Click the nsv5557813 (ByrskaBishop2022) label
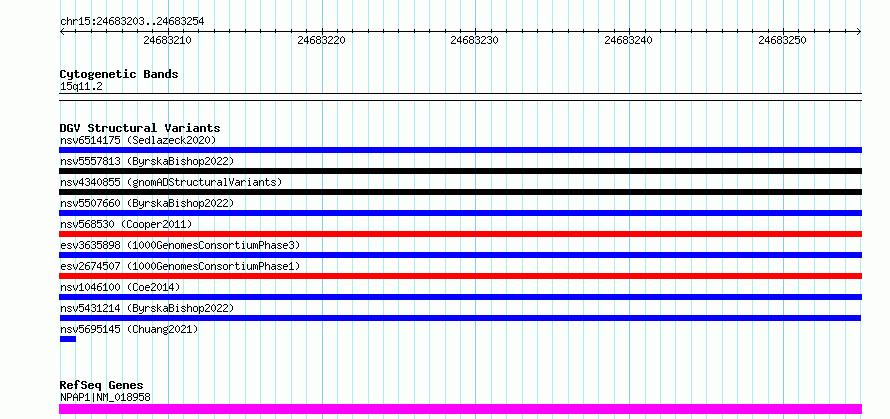 (x=147, y=161)
